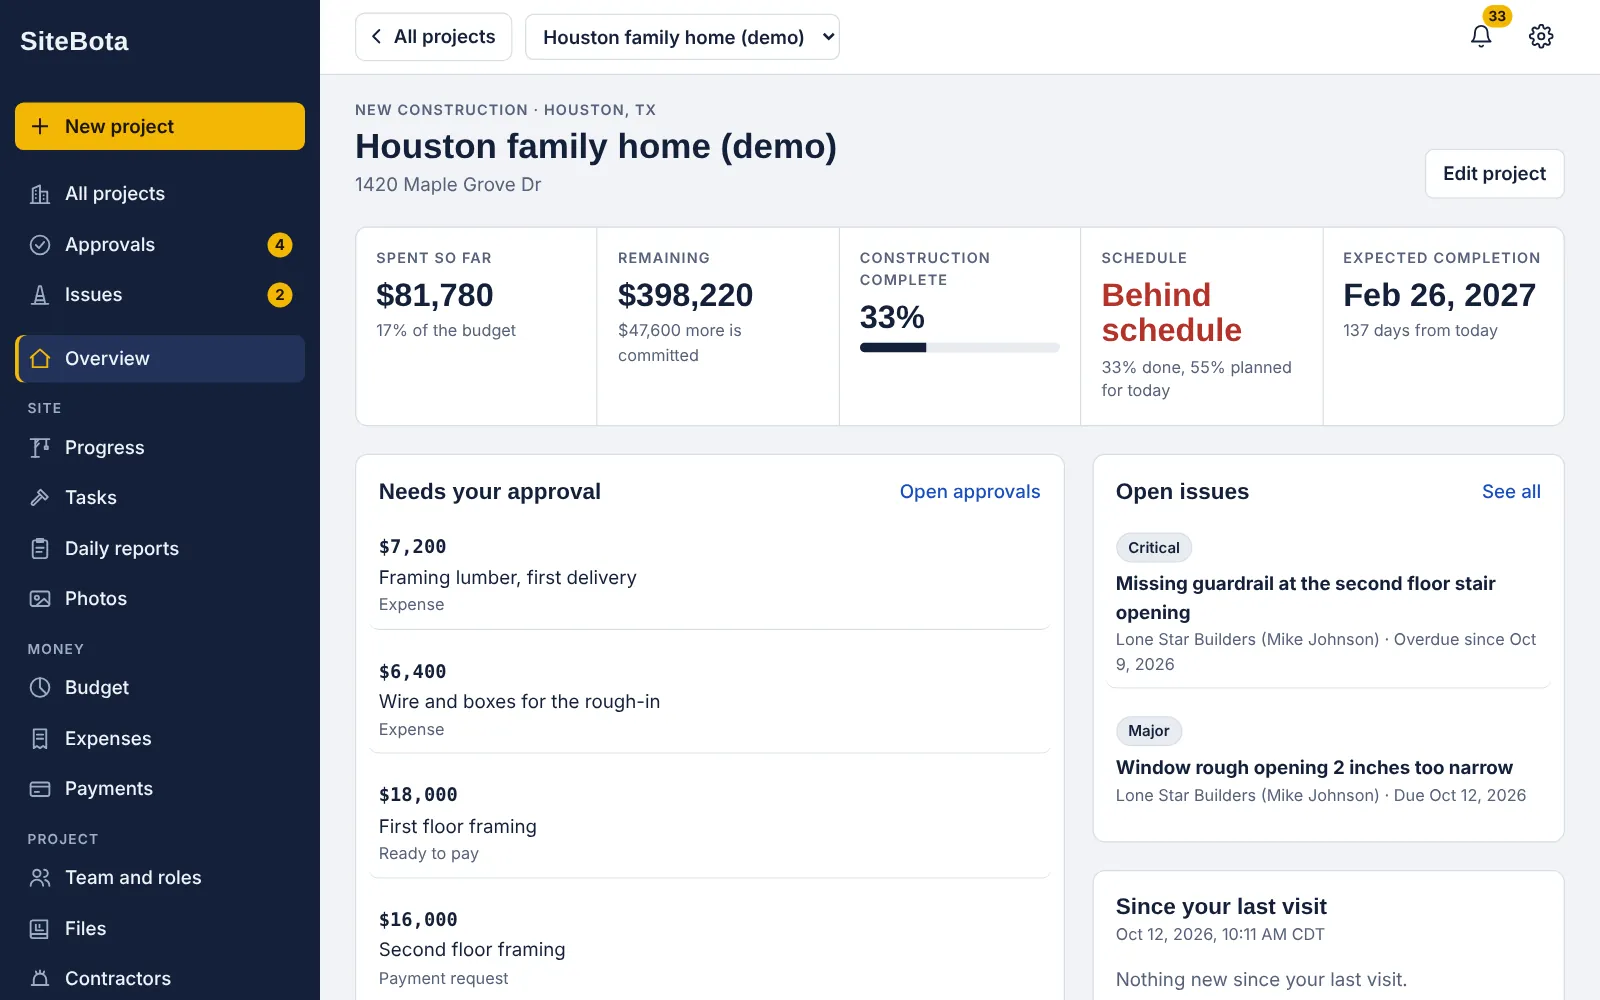Image resolution: width=1600 pixels, height=1000 pixels.
Task: Open the Houston family home project dropdown
Action: (682, 37)
